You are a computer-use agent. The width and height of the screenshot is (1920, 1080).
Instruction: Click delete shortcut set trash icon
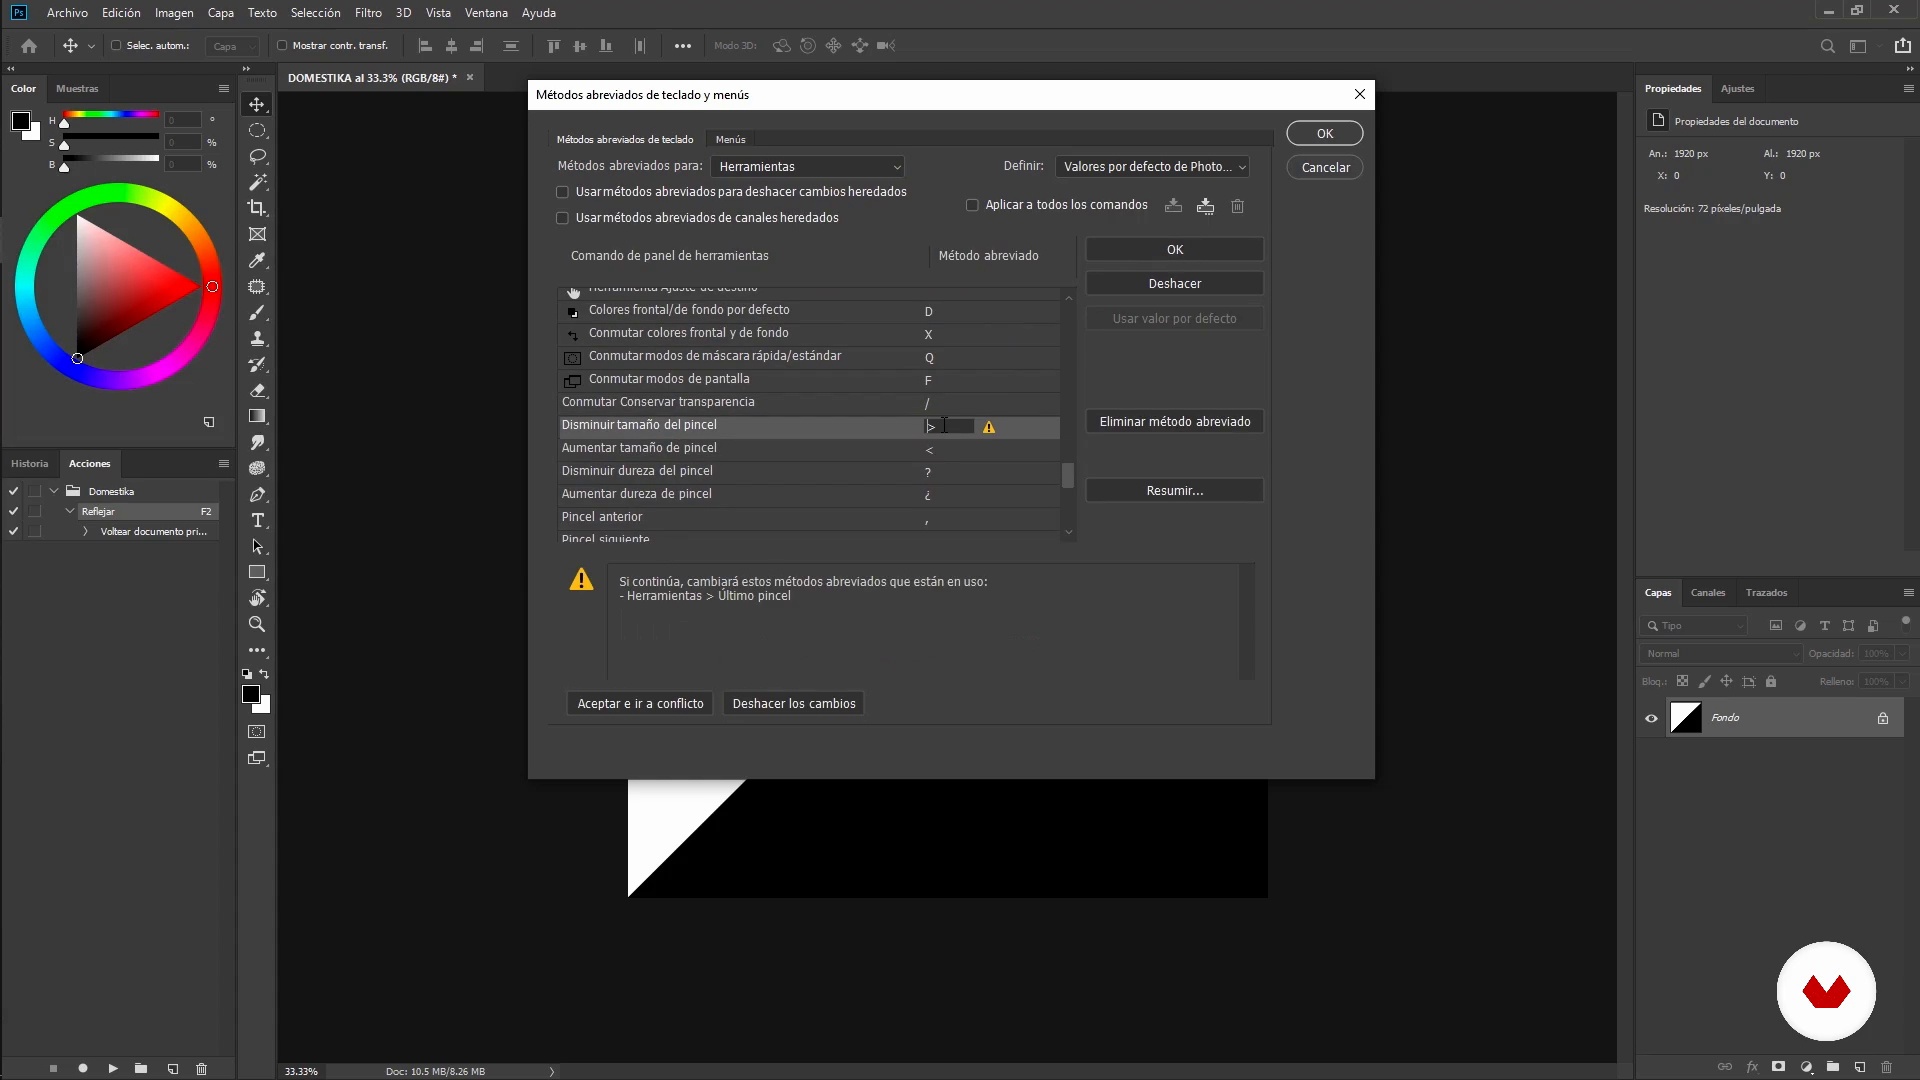pos(1237,206)
